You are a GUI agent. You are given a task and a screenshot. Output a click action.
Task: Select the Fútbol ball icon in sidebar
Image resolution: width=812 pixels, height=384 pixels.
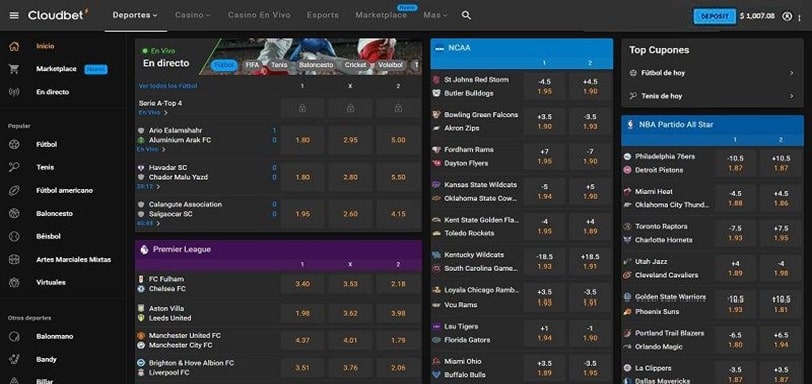[14, 144]
